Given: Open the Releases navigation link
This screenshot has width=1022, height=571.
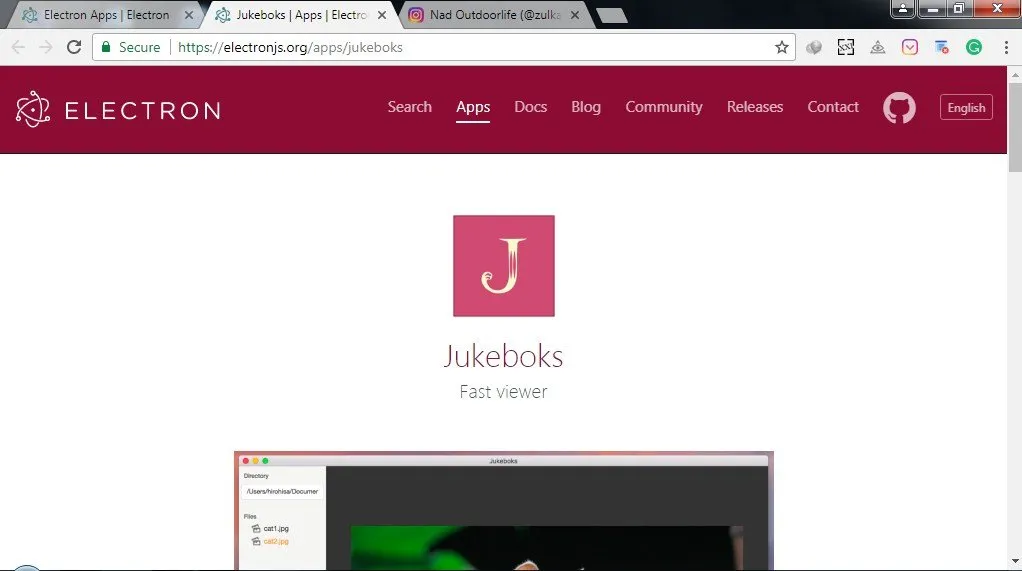Looking at the screenshot, I should click(x=755, y=107).
